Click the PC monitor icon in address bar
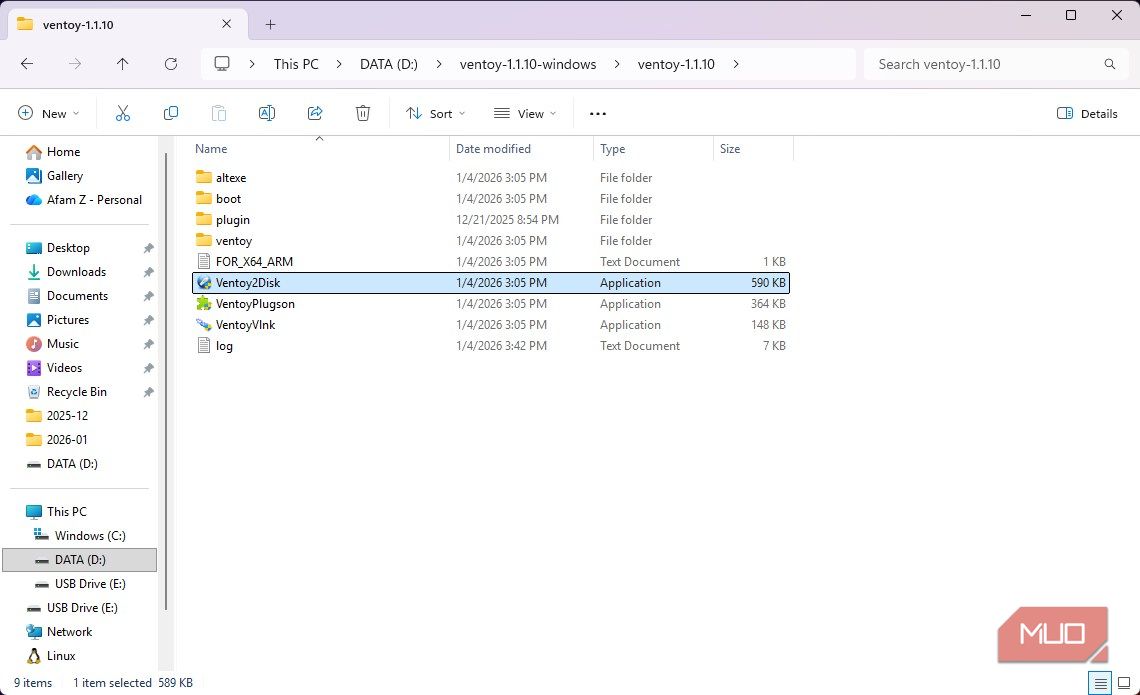 click(x=222, y=64)
